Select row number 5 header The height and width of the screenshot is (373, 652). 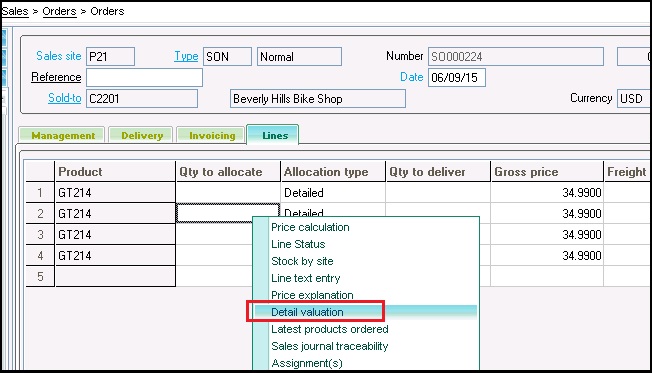(40, 276)
